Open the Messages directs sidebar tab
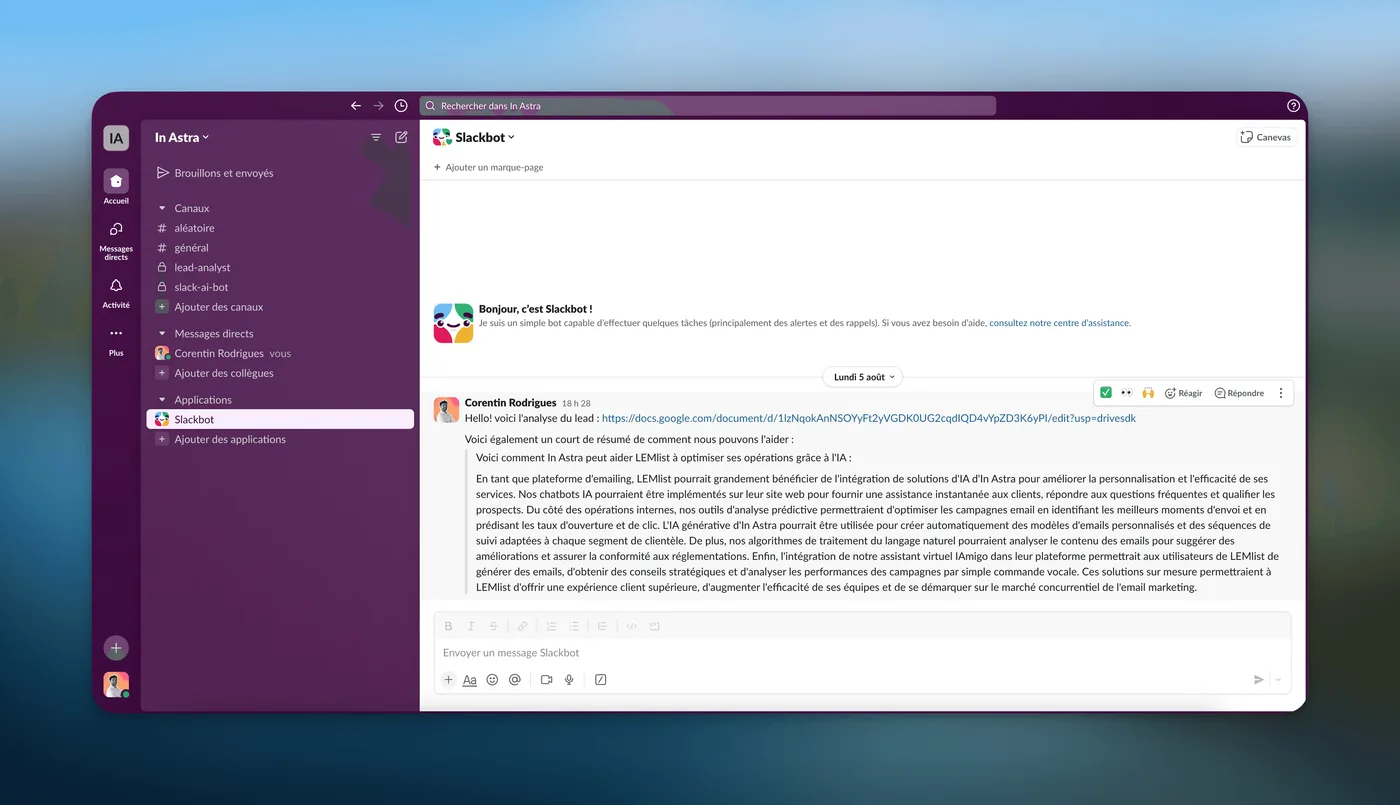1400x805 pixels. point(116,240)
